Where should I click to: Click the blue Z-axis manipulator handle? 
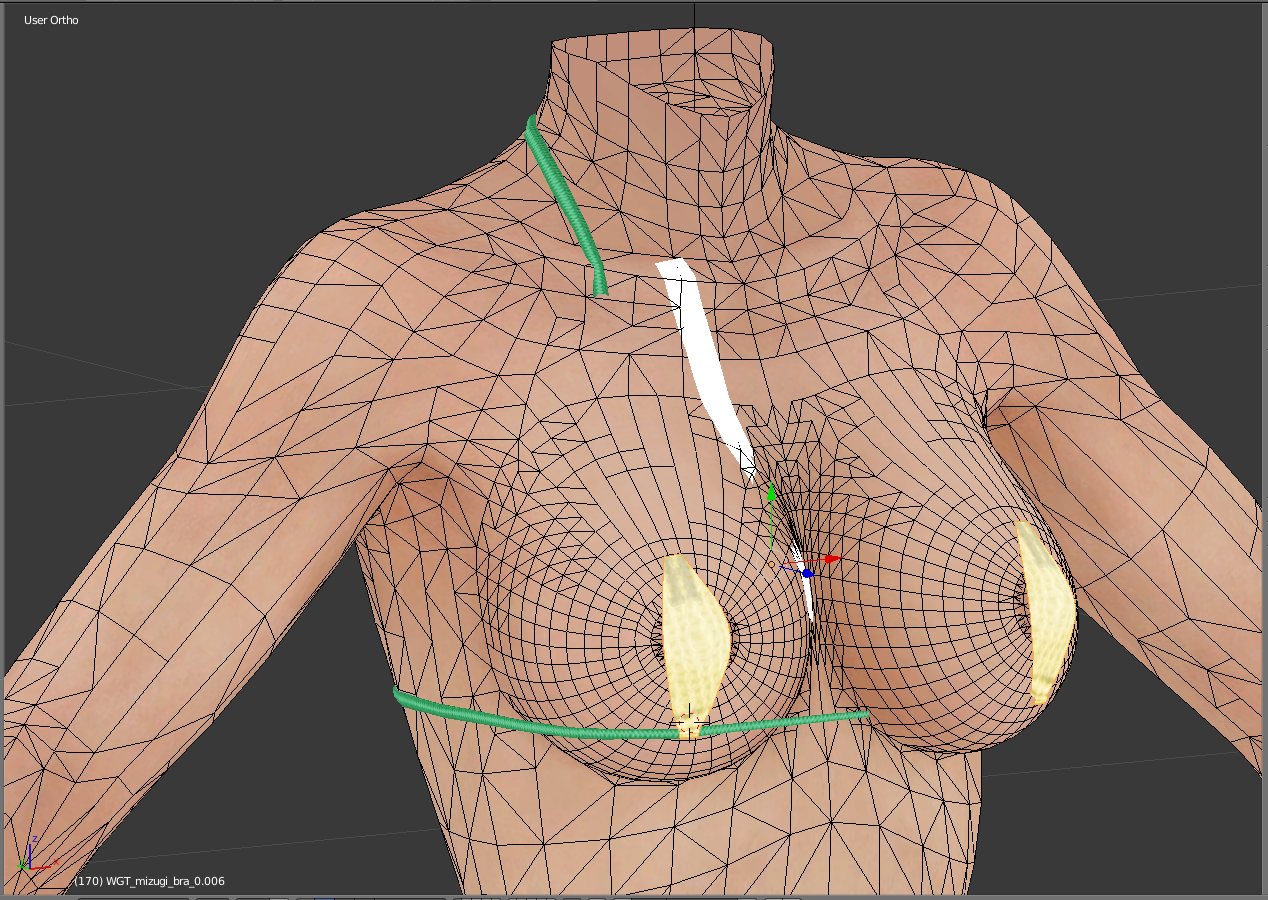tap(807, 573)
